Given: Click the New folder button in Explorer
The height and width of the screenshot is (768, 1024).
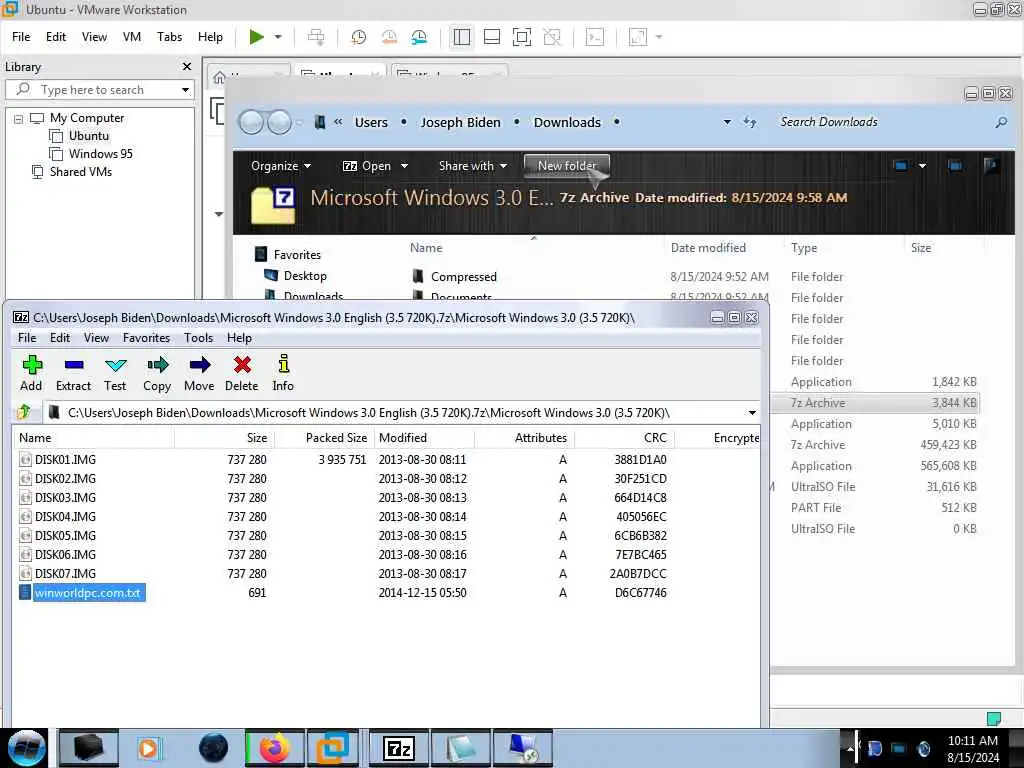Looking at the screenshot, I should (567, 166).
